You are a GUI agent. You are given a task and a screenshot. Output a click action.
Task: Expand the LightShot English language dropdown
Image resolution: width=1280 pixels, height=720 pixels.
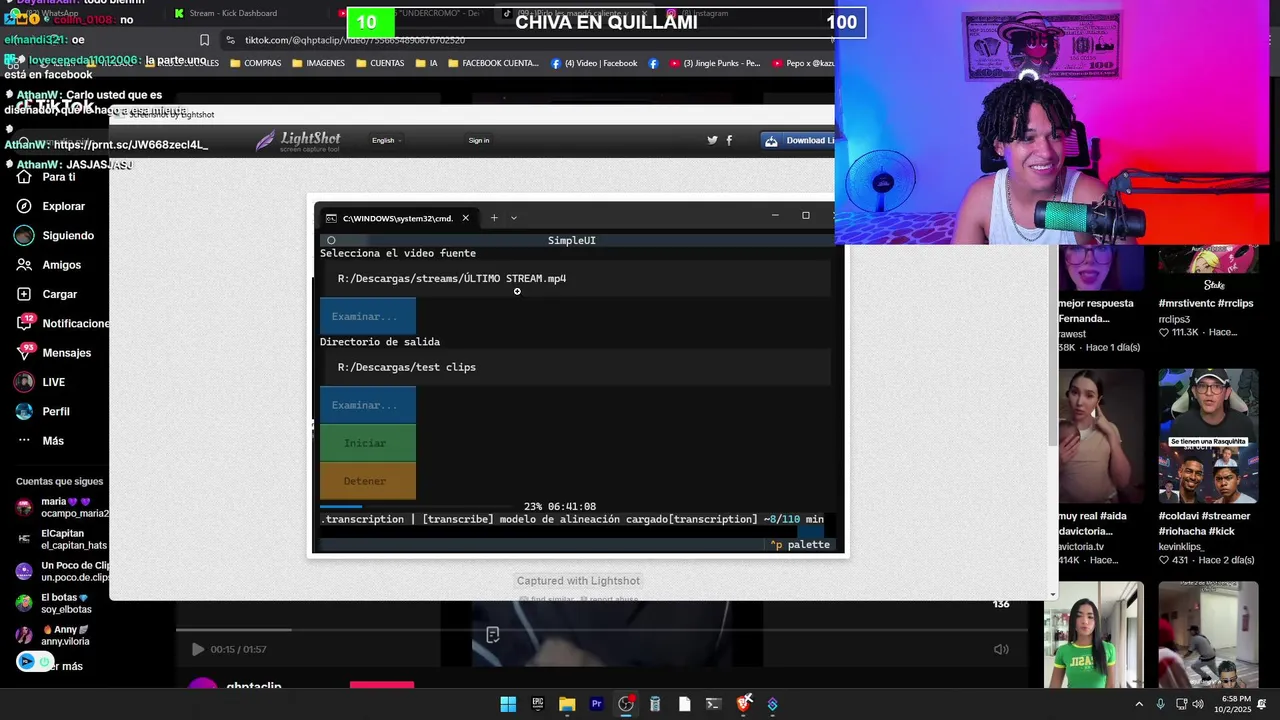(387, 140)
